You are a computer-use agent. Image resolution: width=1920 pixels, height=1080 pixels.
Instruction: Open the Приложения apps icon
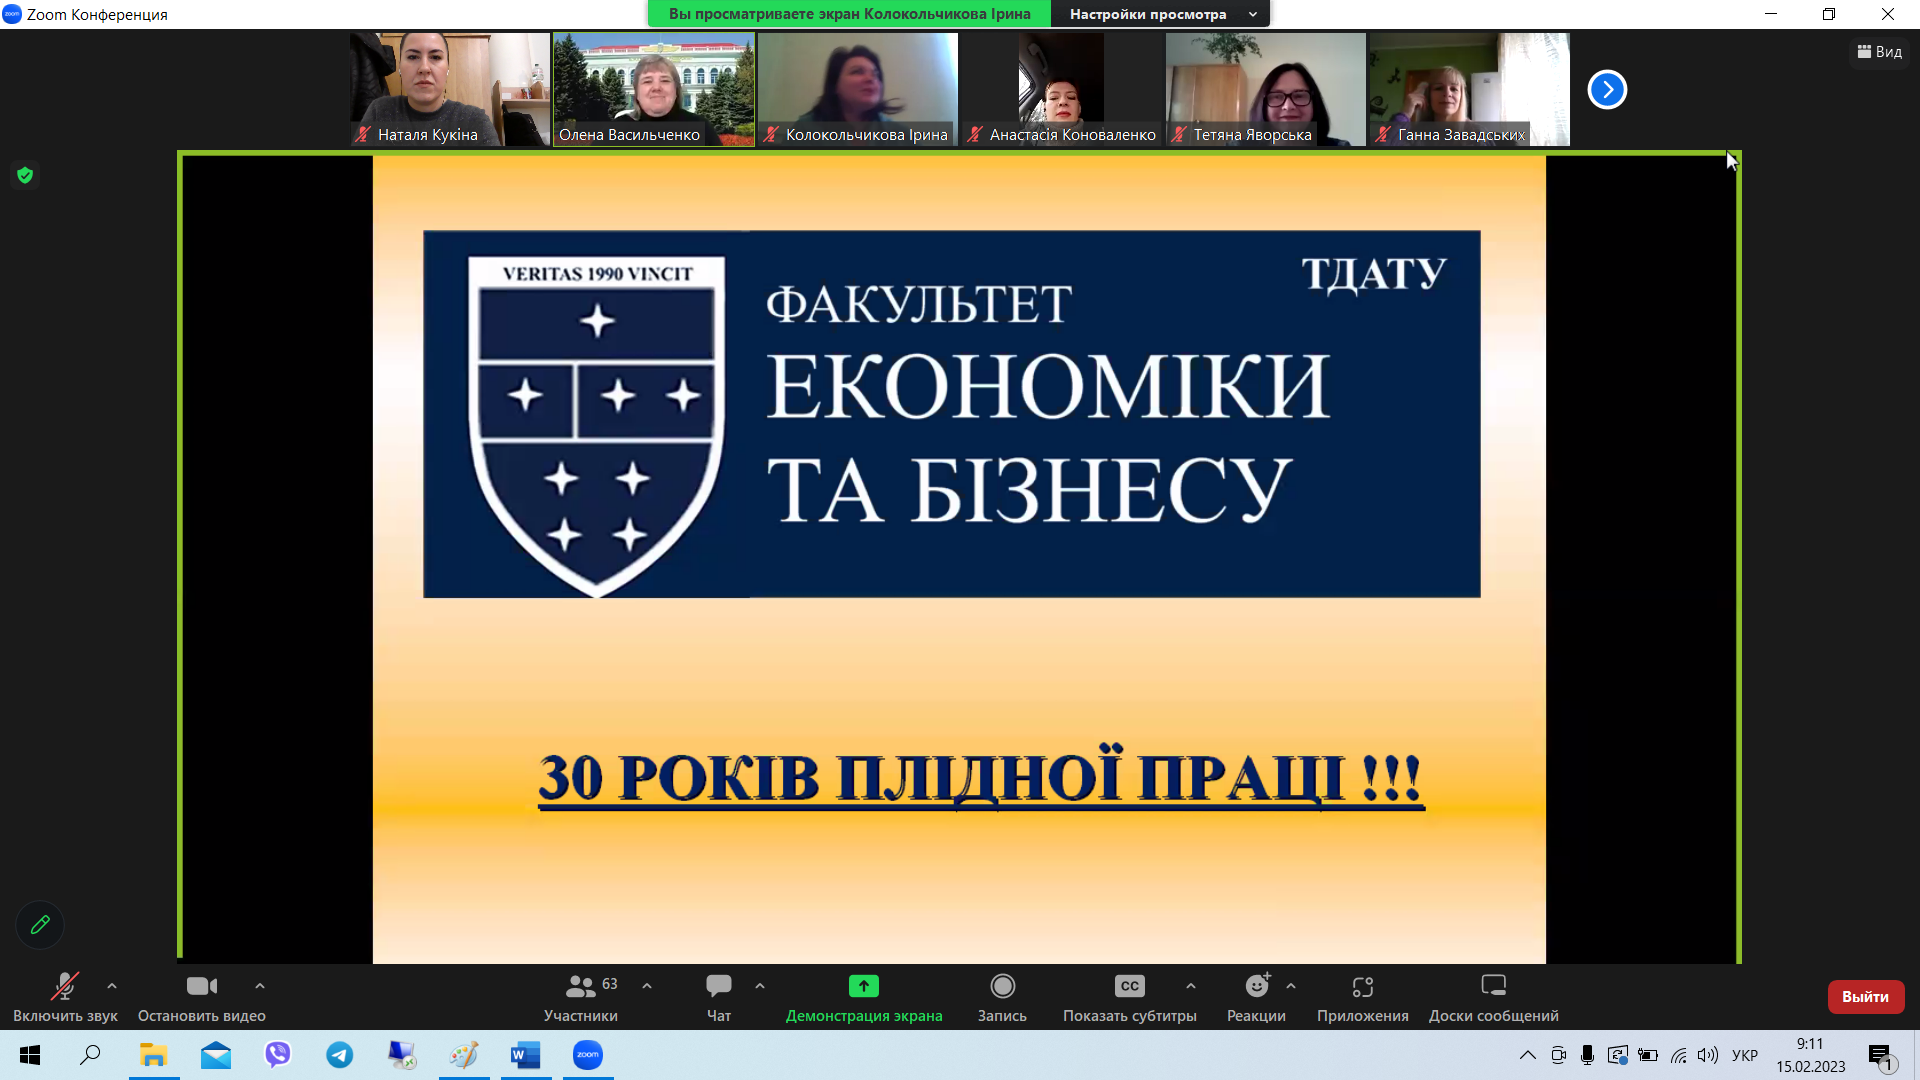pos(1362,987)
